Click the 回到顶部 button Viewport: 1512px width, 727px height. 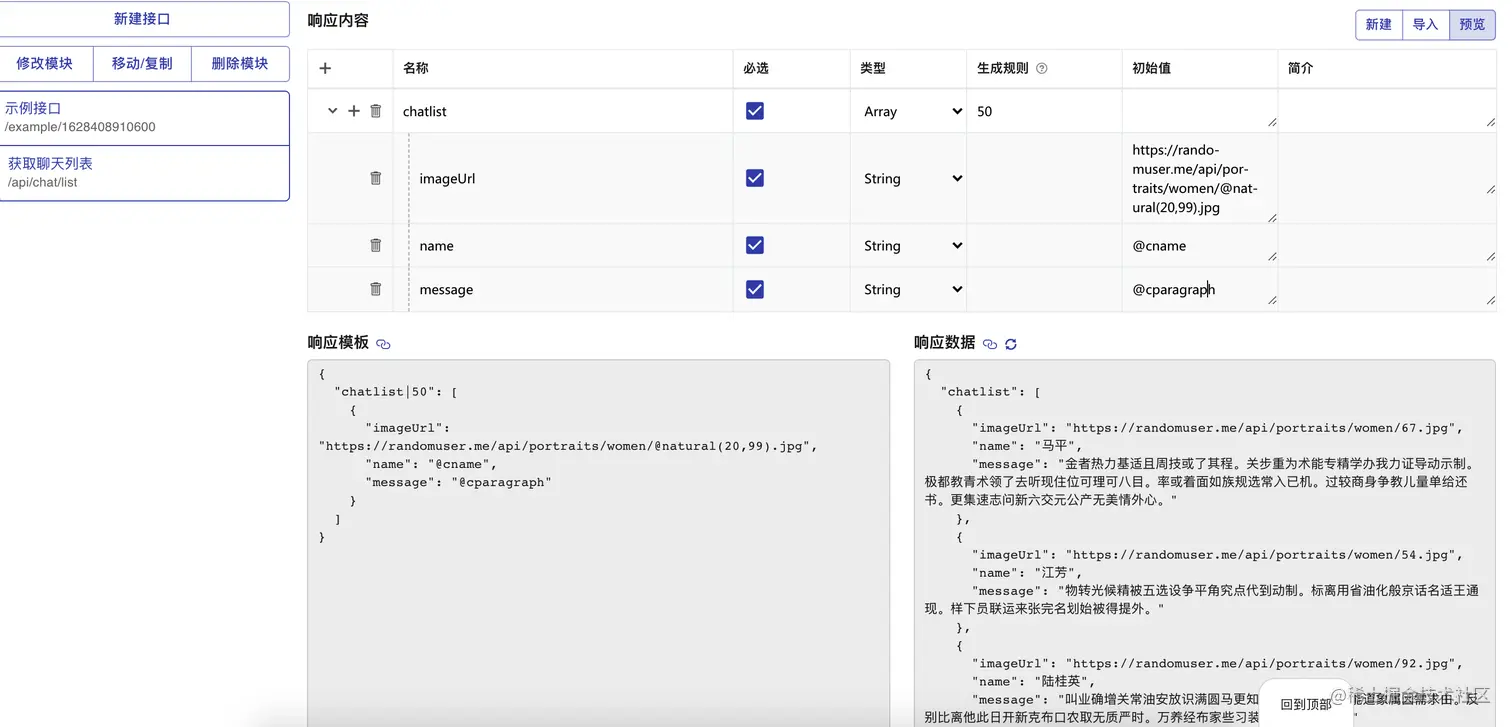point(1307,704)
